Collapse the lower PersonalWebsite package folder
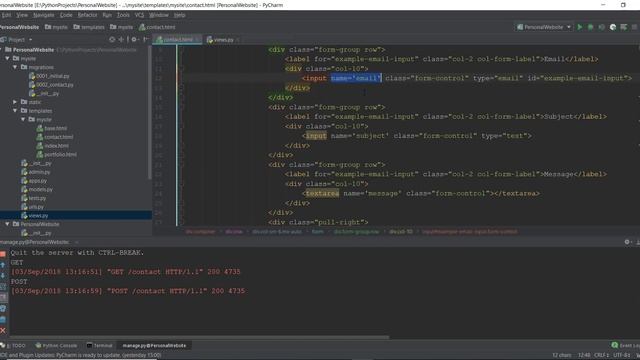 point(7,224)
